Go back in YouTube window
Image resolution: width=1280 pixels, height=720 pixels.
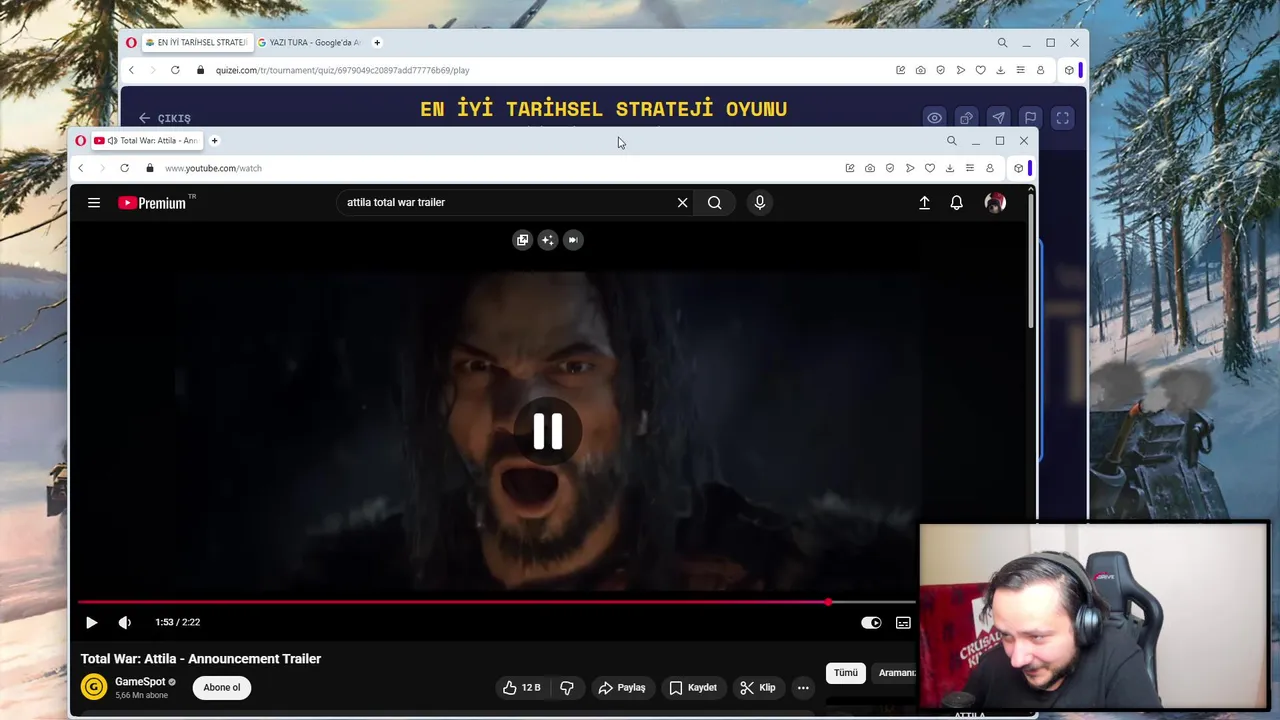coord(81,168)
